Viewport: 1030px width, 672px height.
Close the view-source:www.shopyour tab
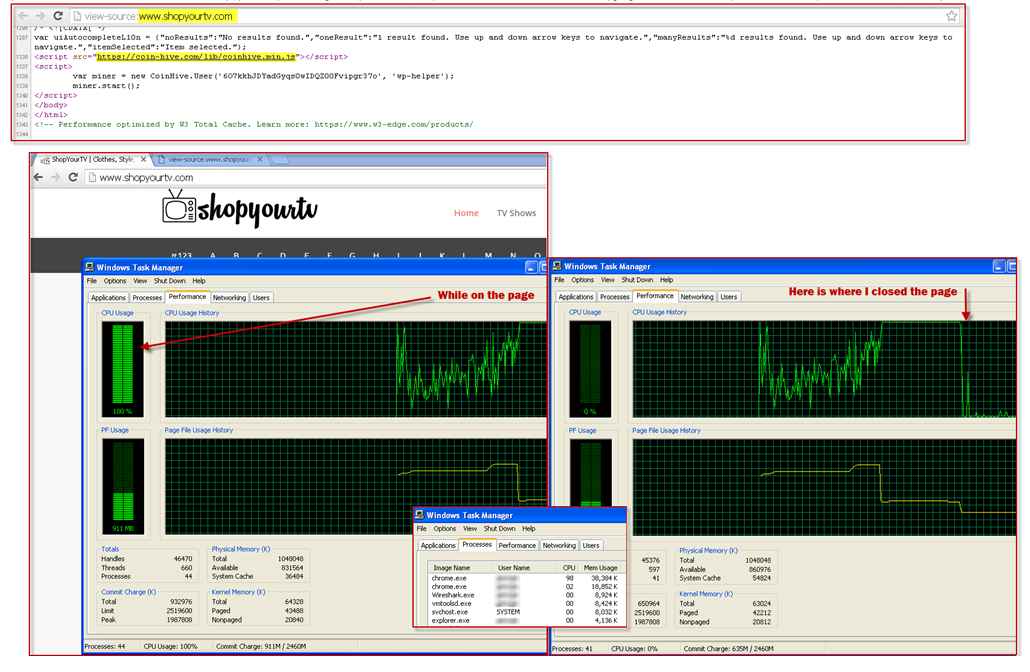(260, 160)
